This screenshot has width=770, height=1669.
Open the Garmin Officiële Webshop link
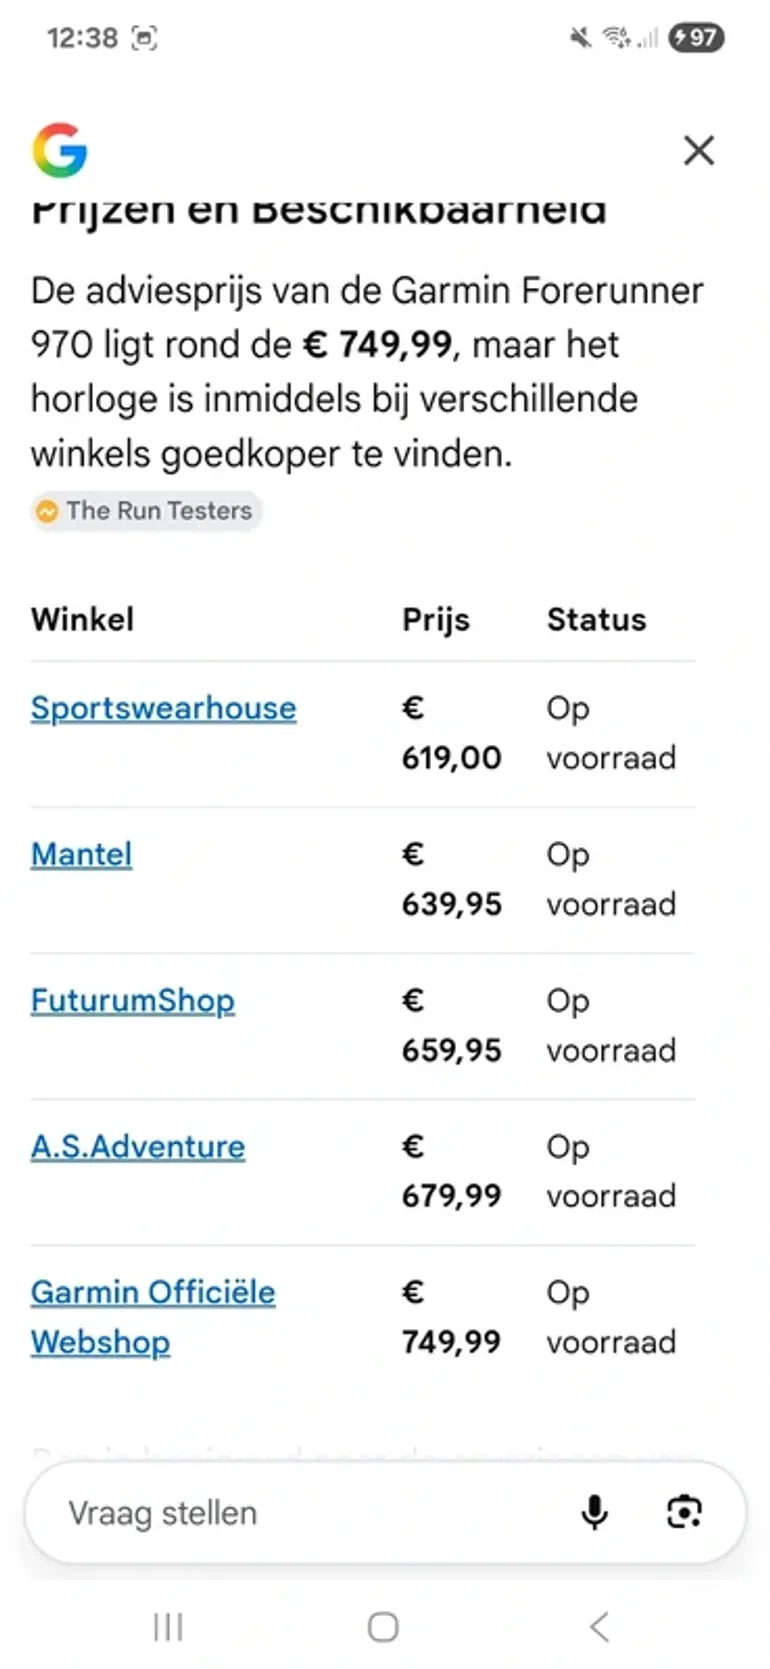(152, 1317)
